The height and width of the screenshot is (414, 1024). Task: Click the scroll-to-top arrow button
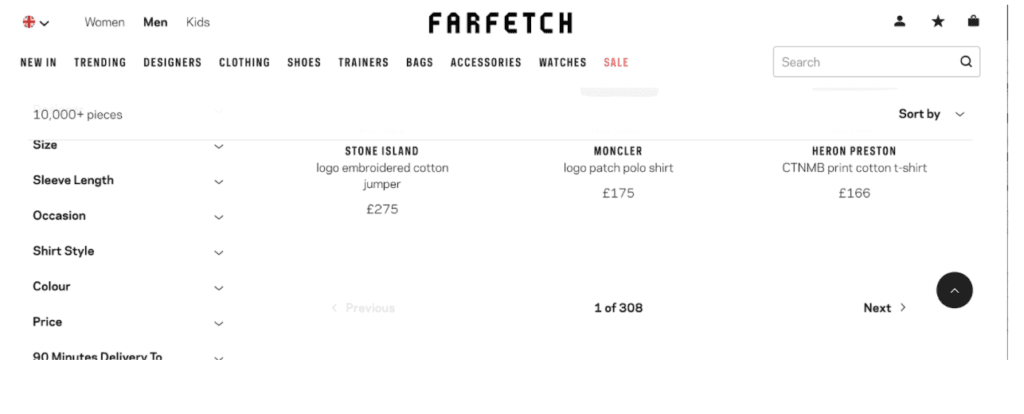(x=954, y=290)
